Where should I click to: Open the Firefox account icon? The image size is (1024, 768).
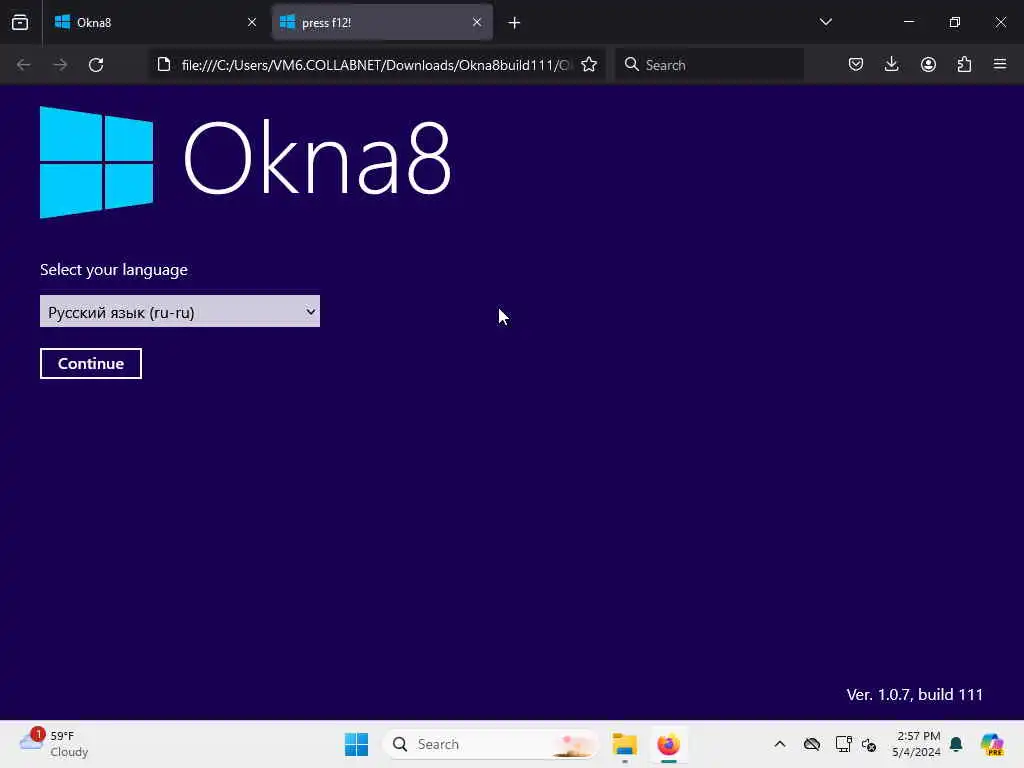tap(928, 64)
